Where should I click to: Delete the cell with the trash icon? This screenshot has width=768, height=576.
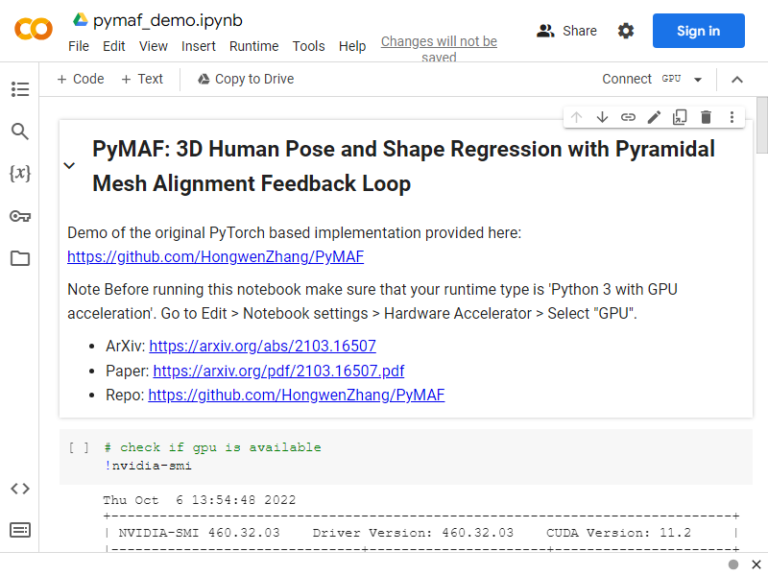pyautogui.click(x=706, y=117)
